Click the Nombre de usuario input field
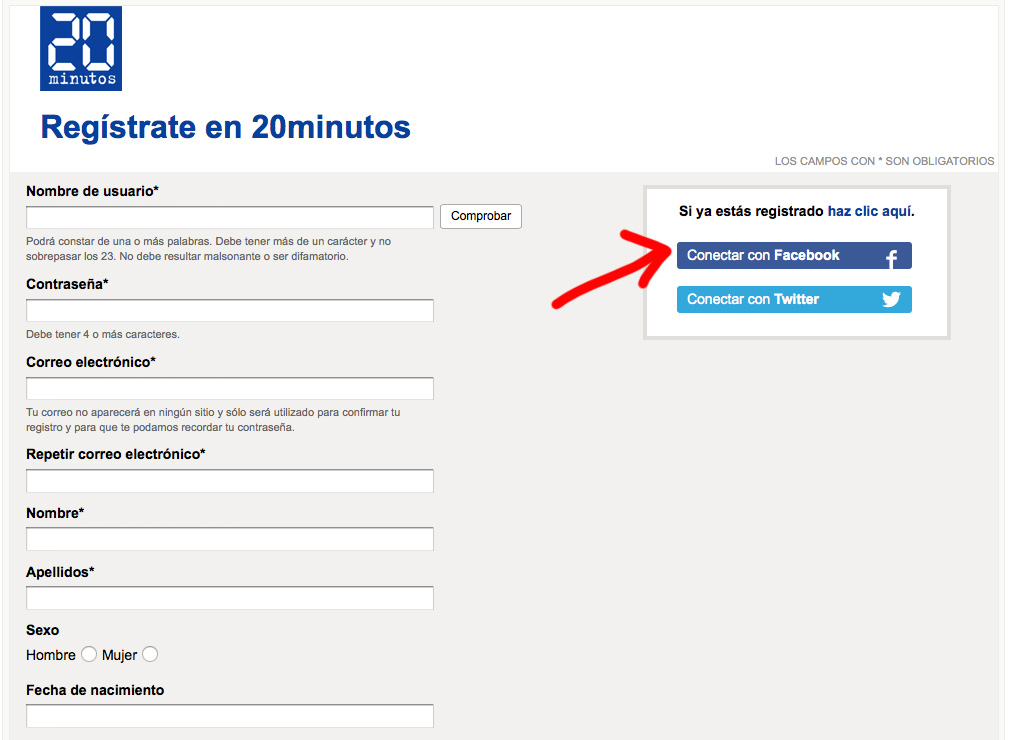1012x740 pixels. [x=229, y=216]
